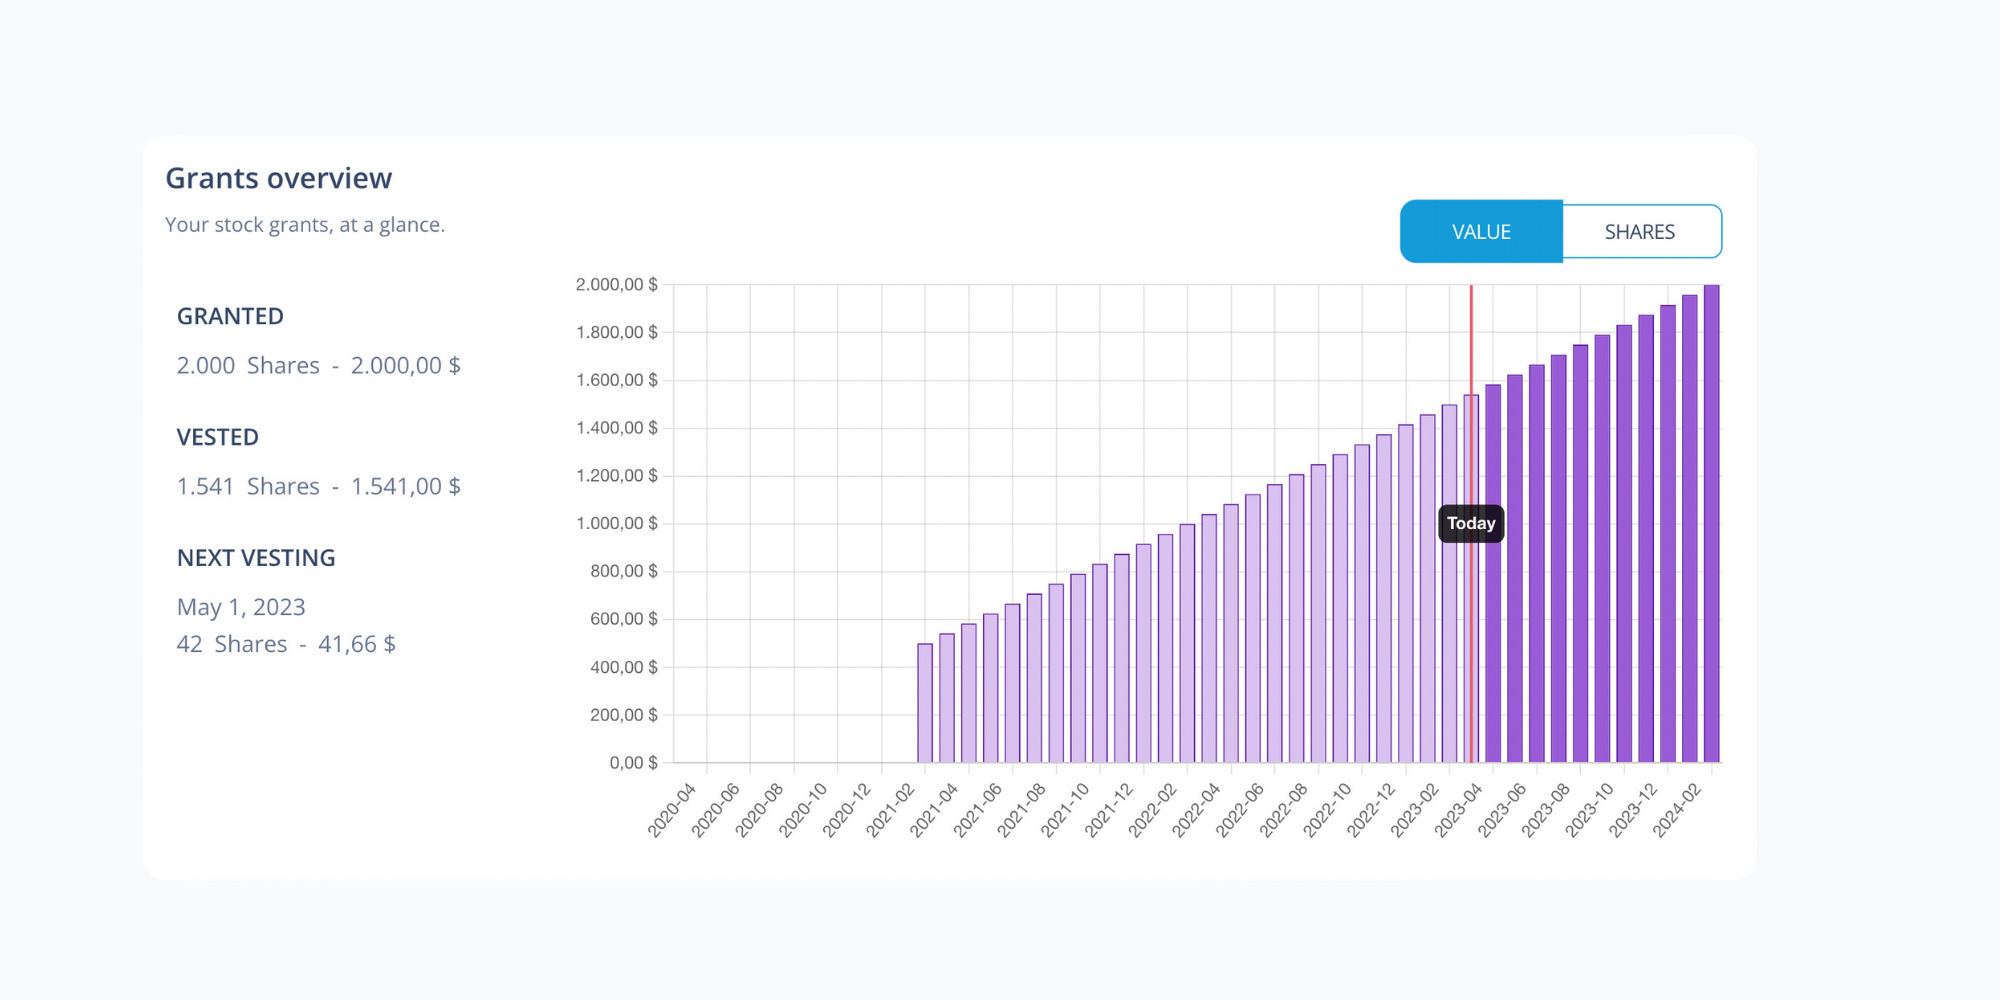
Task: Select '42 Shares - 41,66 $' next vesting value
Action: coord(286,645)
